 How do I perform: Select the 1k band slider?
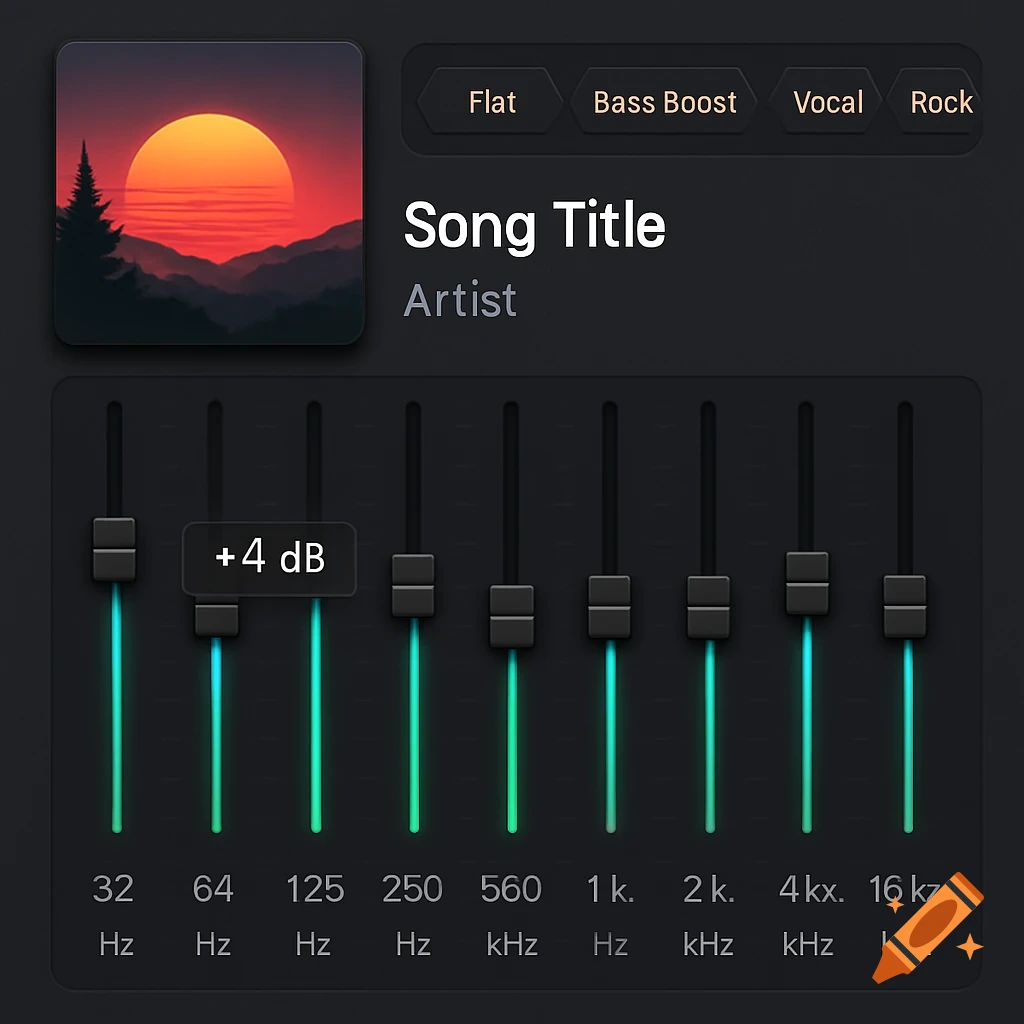(609, 605)
